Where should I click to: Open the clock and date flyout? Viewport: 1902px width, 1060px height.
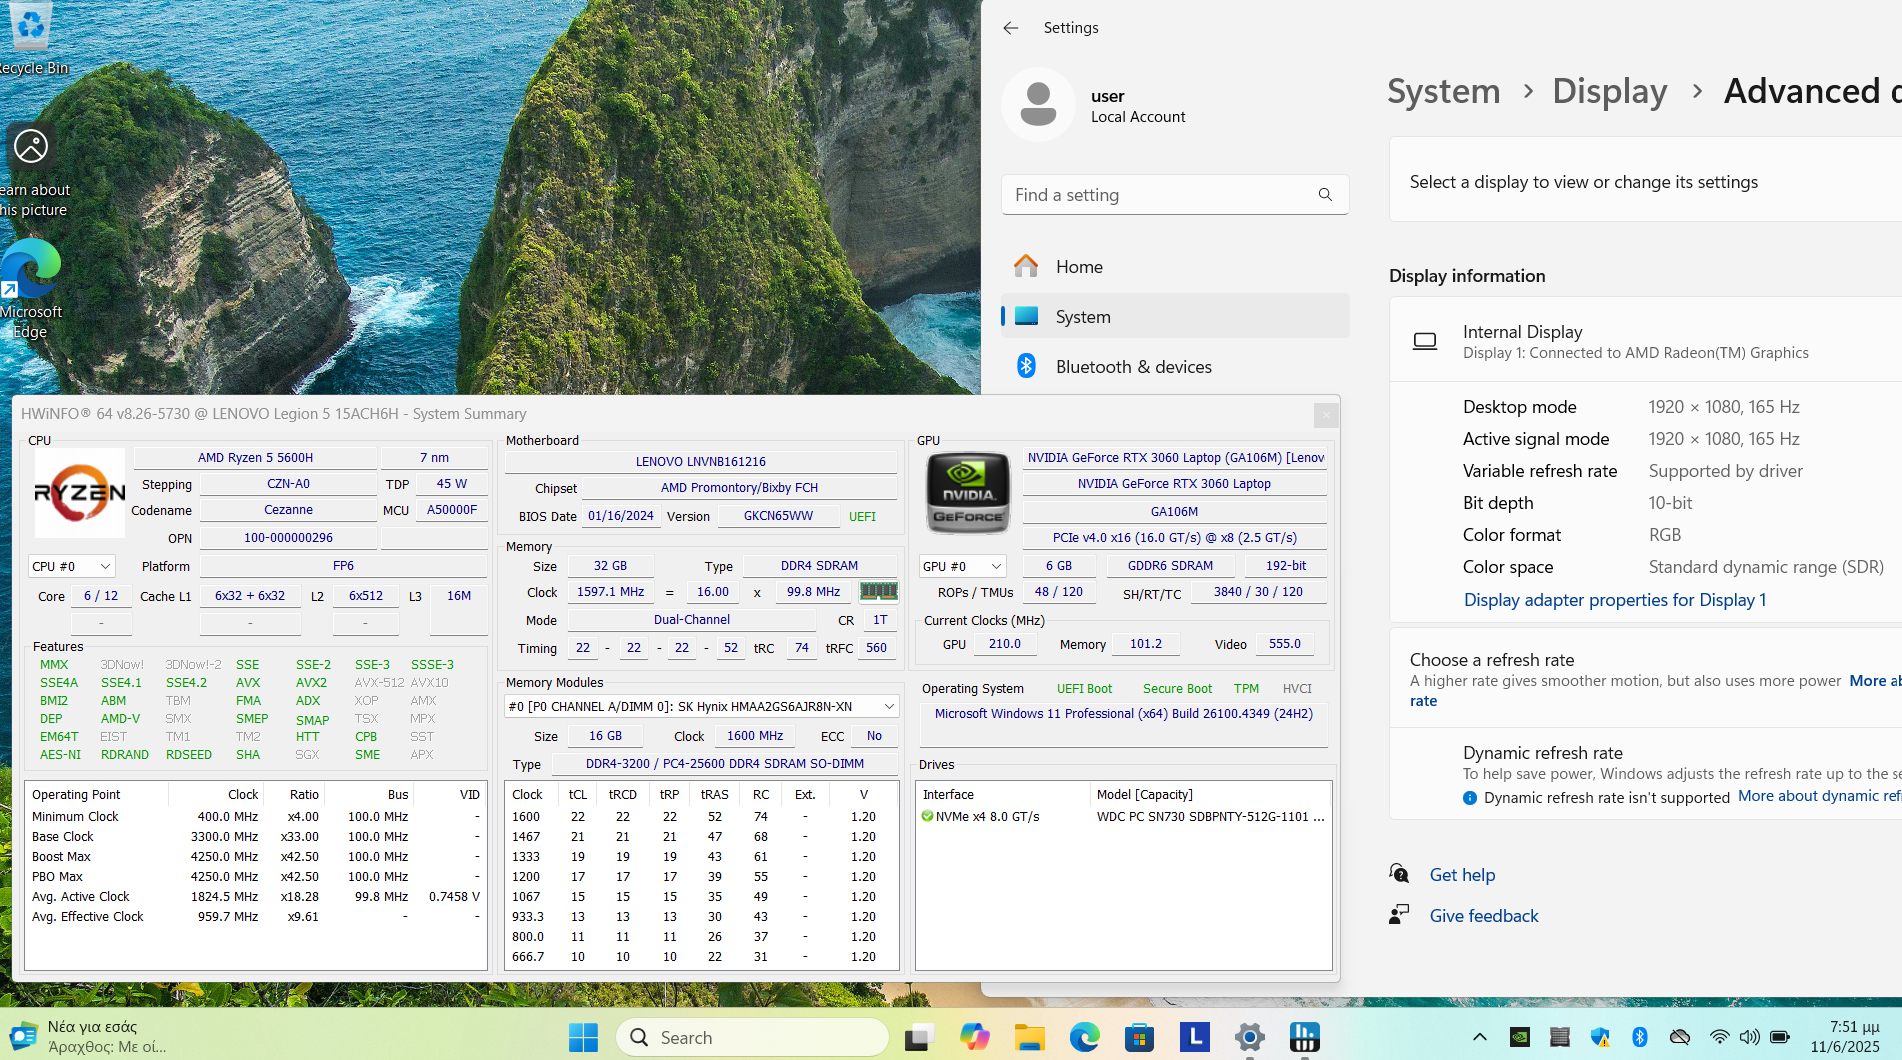1845,1037
